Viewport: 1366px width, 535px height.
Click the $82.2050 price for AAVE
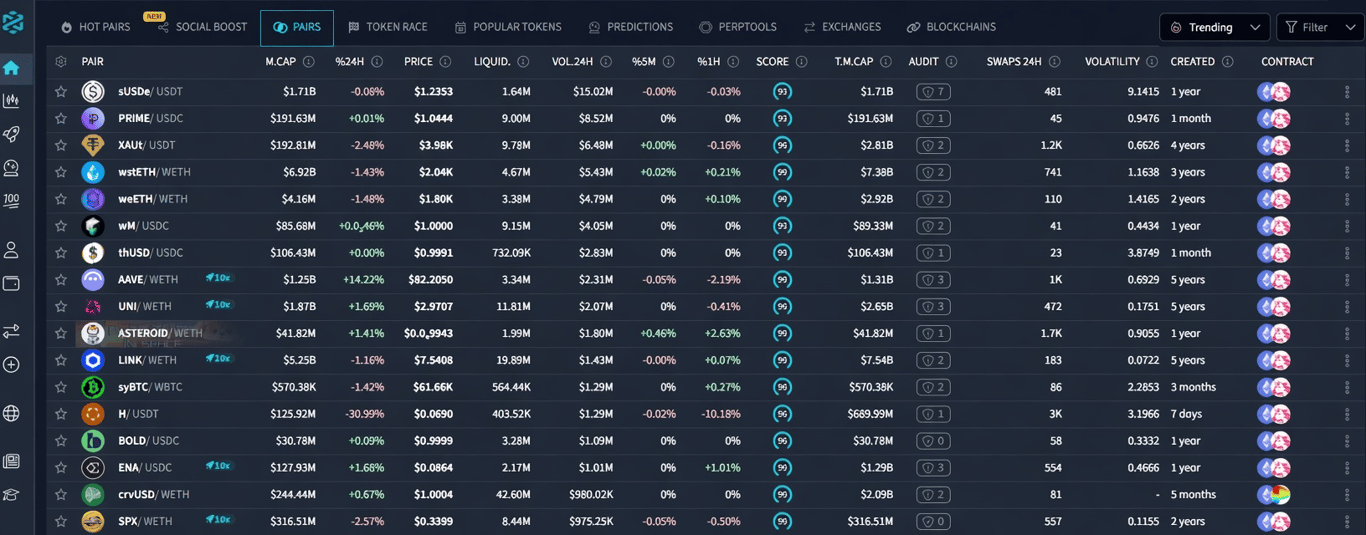(x=430, y=280)
